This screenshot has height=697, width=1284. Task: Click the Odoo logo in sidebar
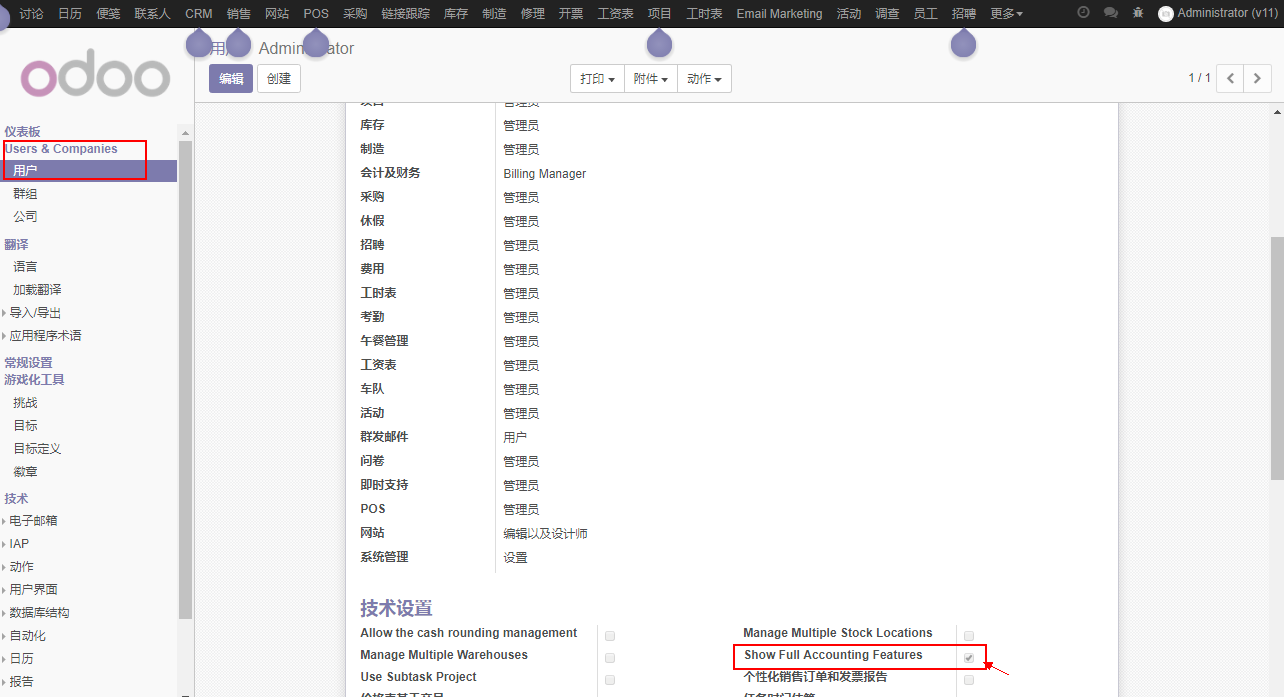pyautogui.click(x=95, y=78)
